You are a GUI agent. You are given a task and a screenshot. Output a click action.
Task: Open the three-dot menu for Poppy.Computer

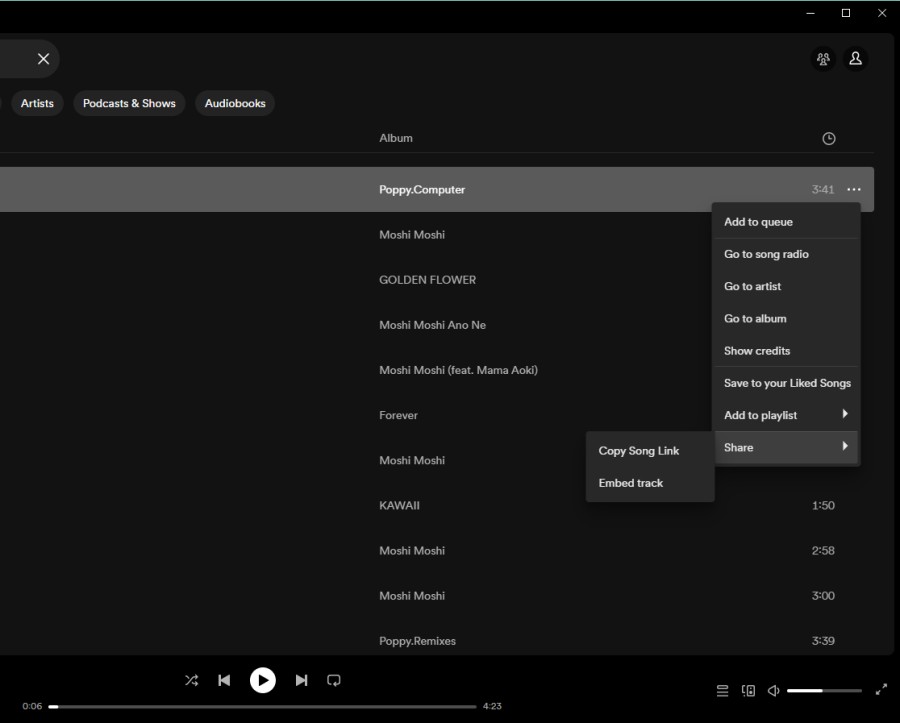tap(854, 189)
